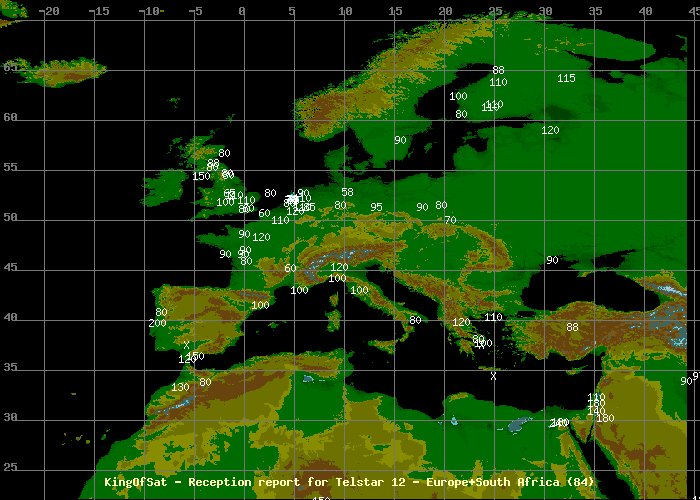Select the 55 latitude axis label
Image resolution: width=700 pixels, height=500 pixels.
[10, 167]
